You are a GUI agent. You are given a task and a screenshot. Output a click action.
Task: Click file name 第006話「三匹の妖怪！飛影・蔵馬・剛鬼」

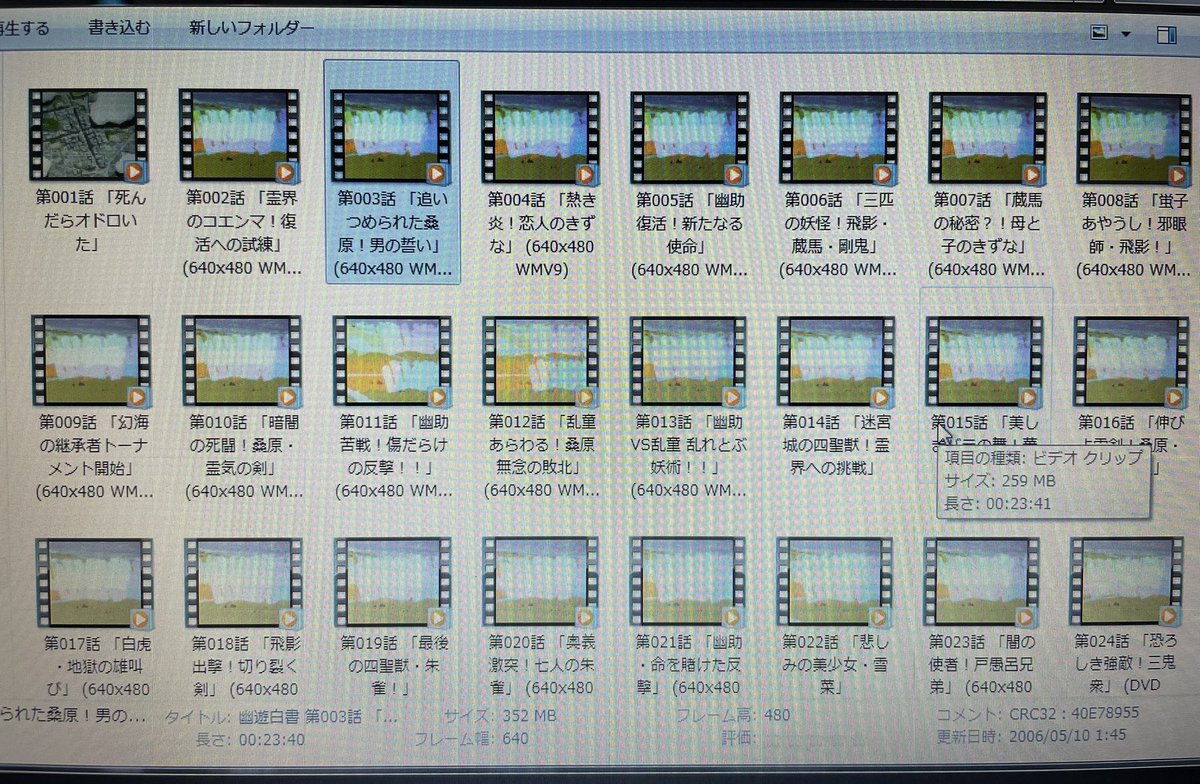pyautogui.click(x=840, y=234)
